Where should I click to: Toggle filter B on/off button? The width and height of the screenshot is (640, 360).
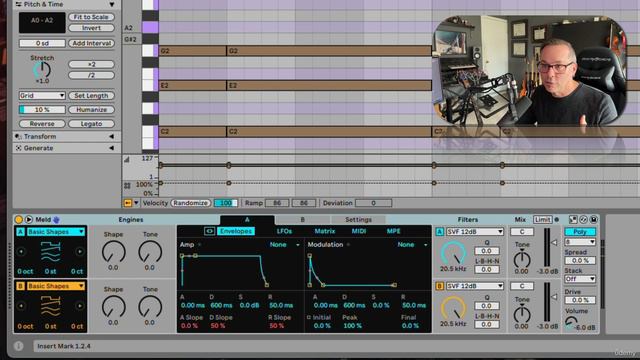440,286
